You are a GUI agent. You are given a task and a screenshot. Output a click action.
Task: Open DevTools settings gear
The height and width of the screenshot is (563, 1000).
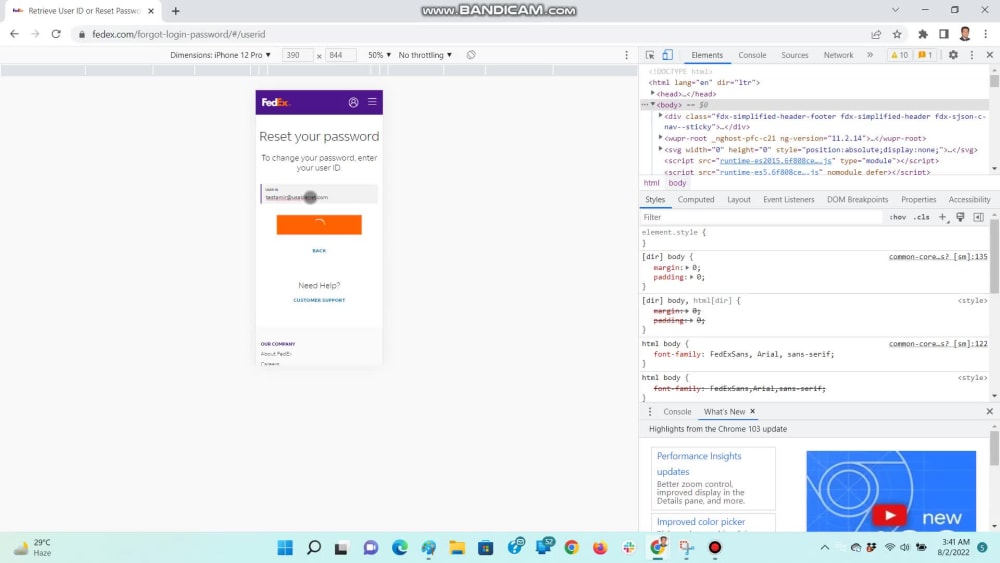tap(953, 55)
